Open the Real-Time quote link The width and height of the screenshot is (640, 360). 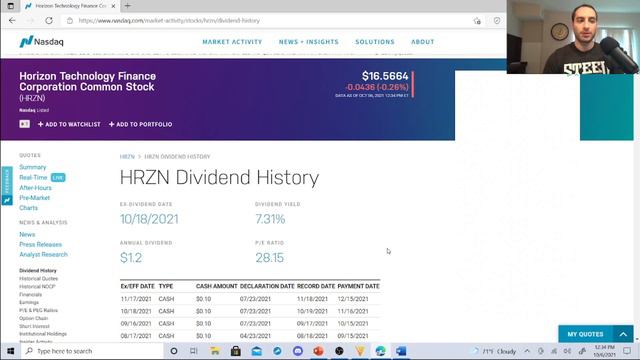click(x=33, y=177)
